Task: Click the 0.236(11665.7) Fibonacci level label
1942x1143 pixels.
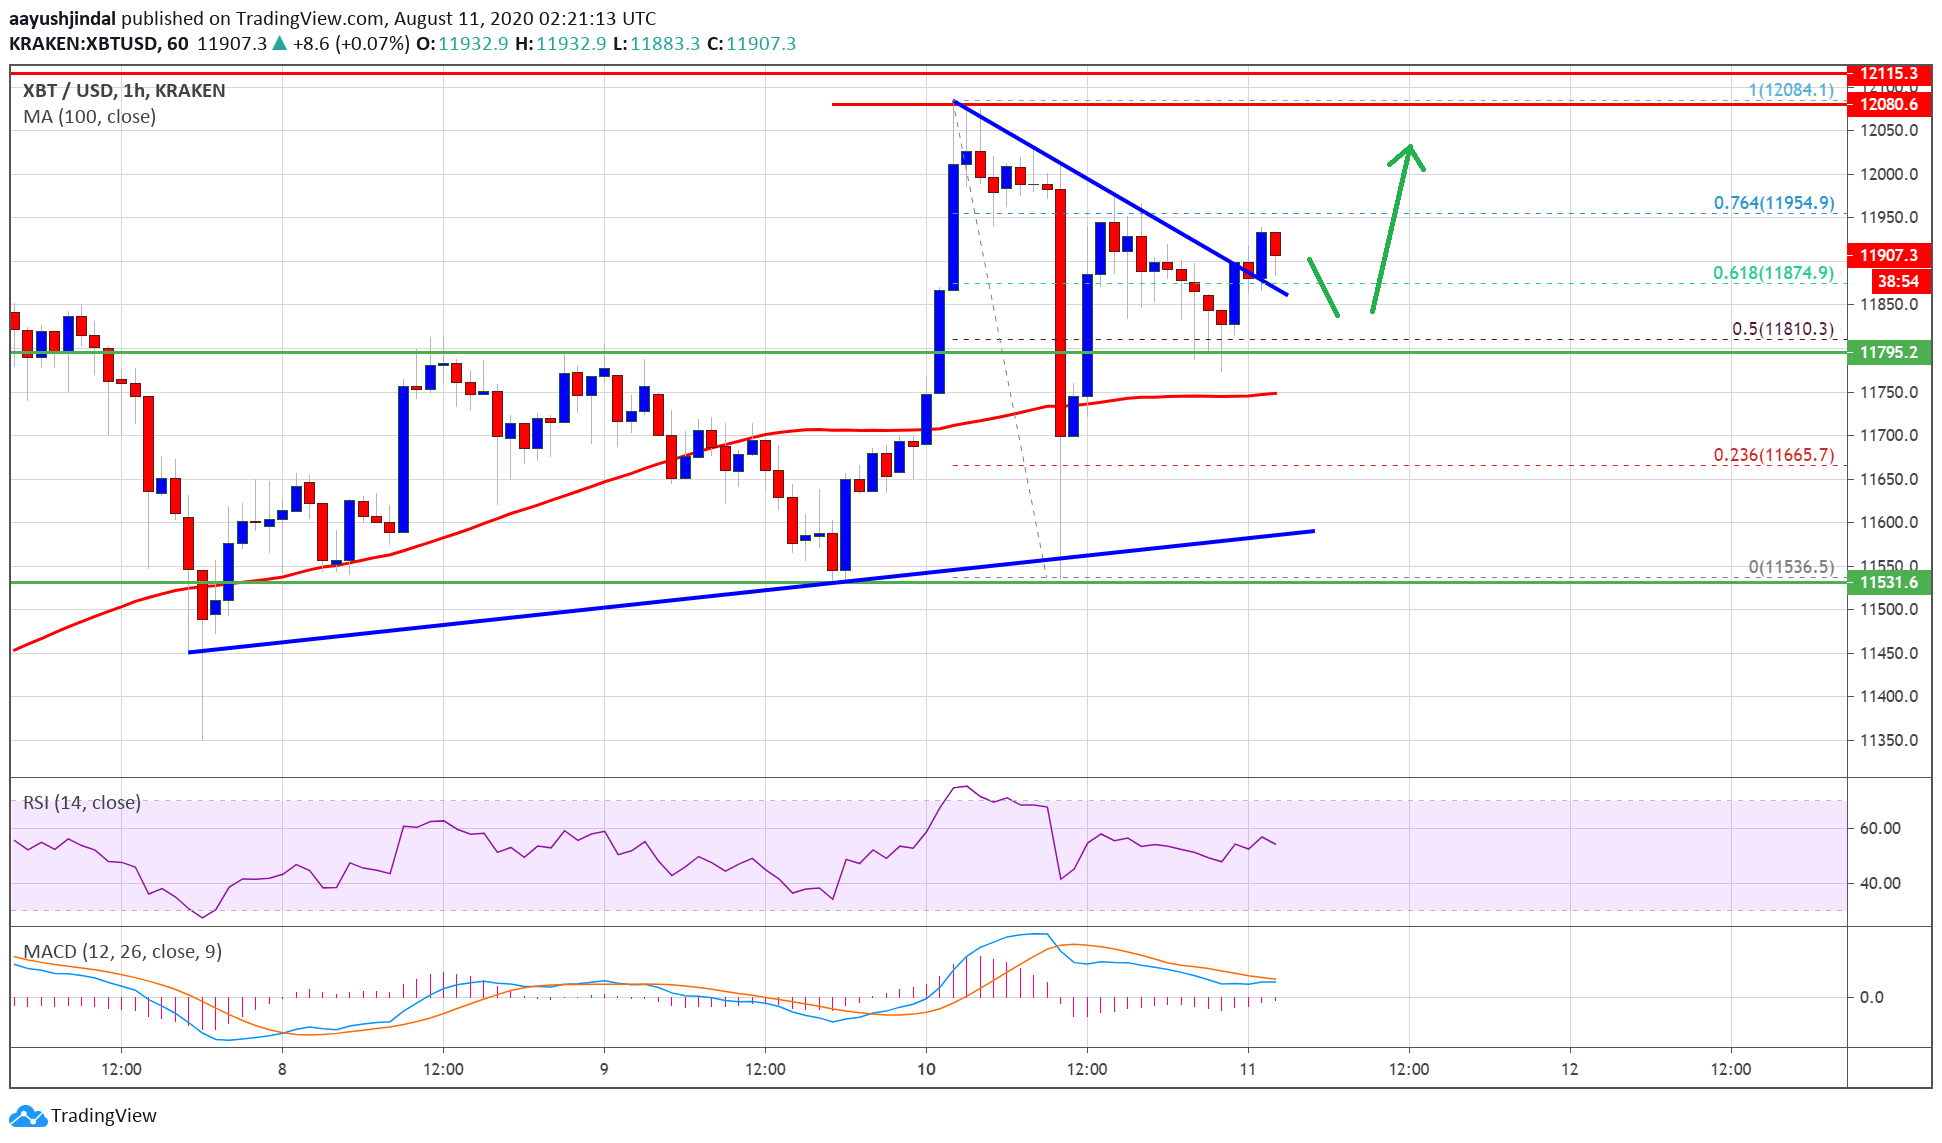Action: 1773,455
